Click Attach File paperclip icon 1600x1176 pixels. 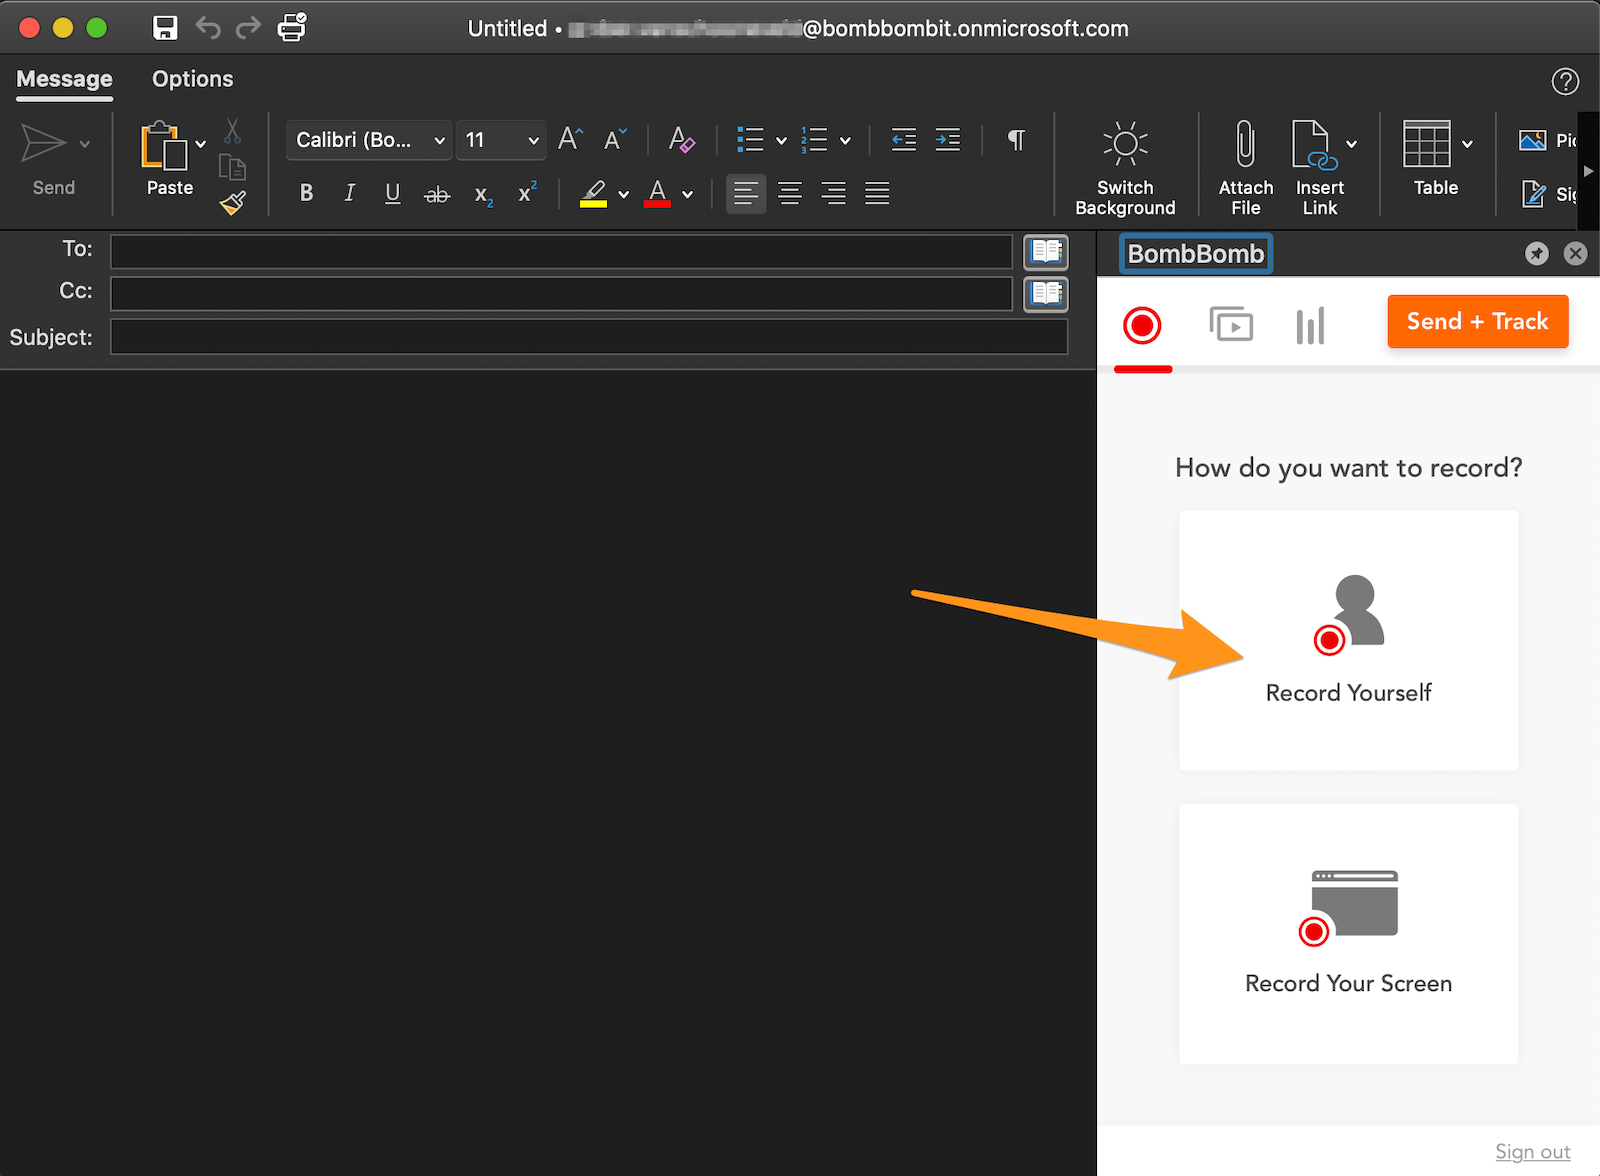coord(1245,144)
